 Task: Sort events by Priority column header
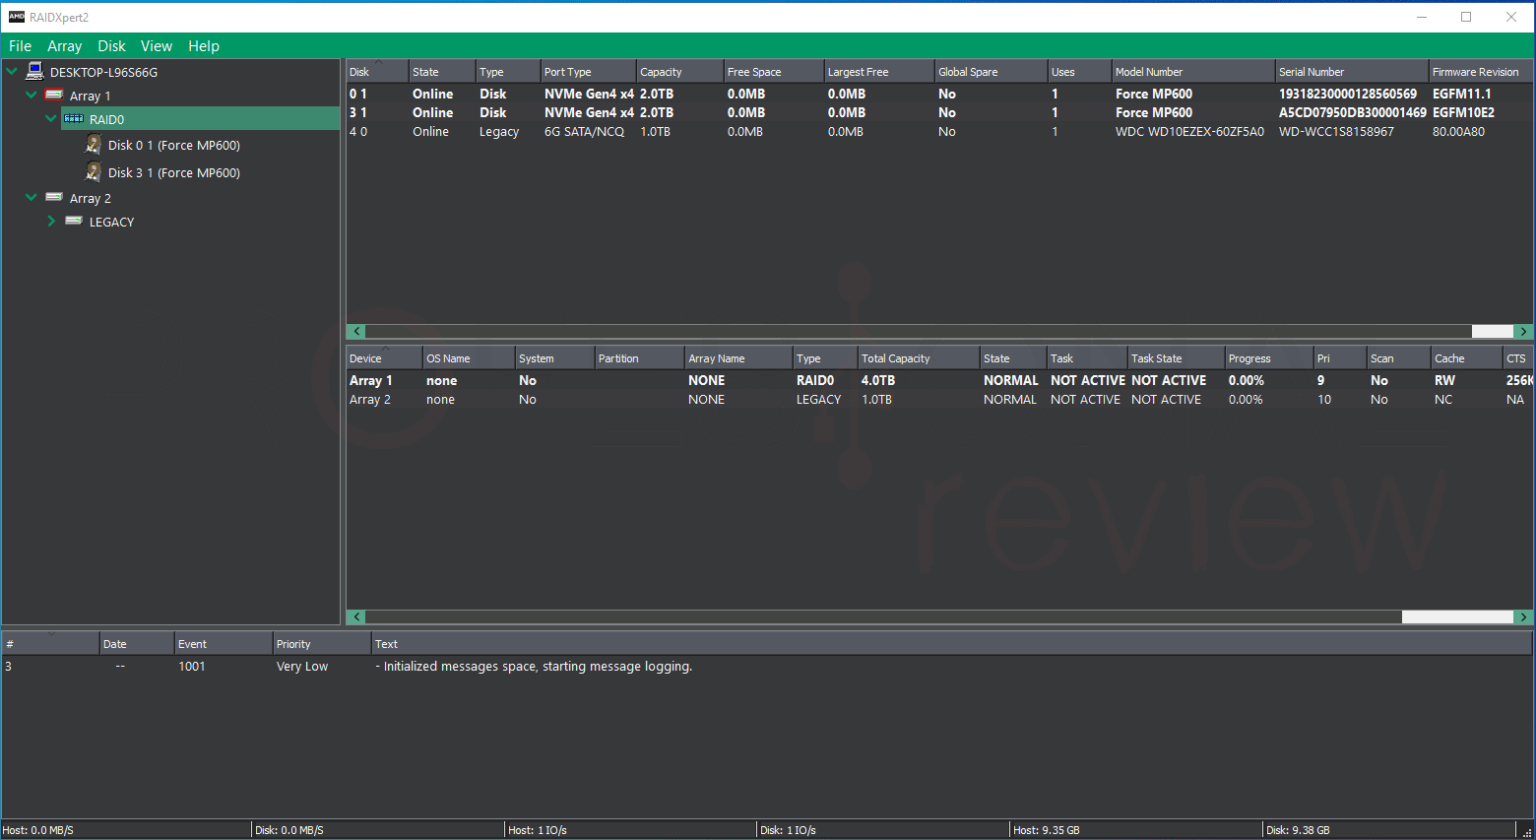pos(321,644)
